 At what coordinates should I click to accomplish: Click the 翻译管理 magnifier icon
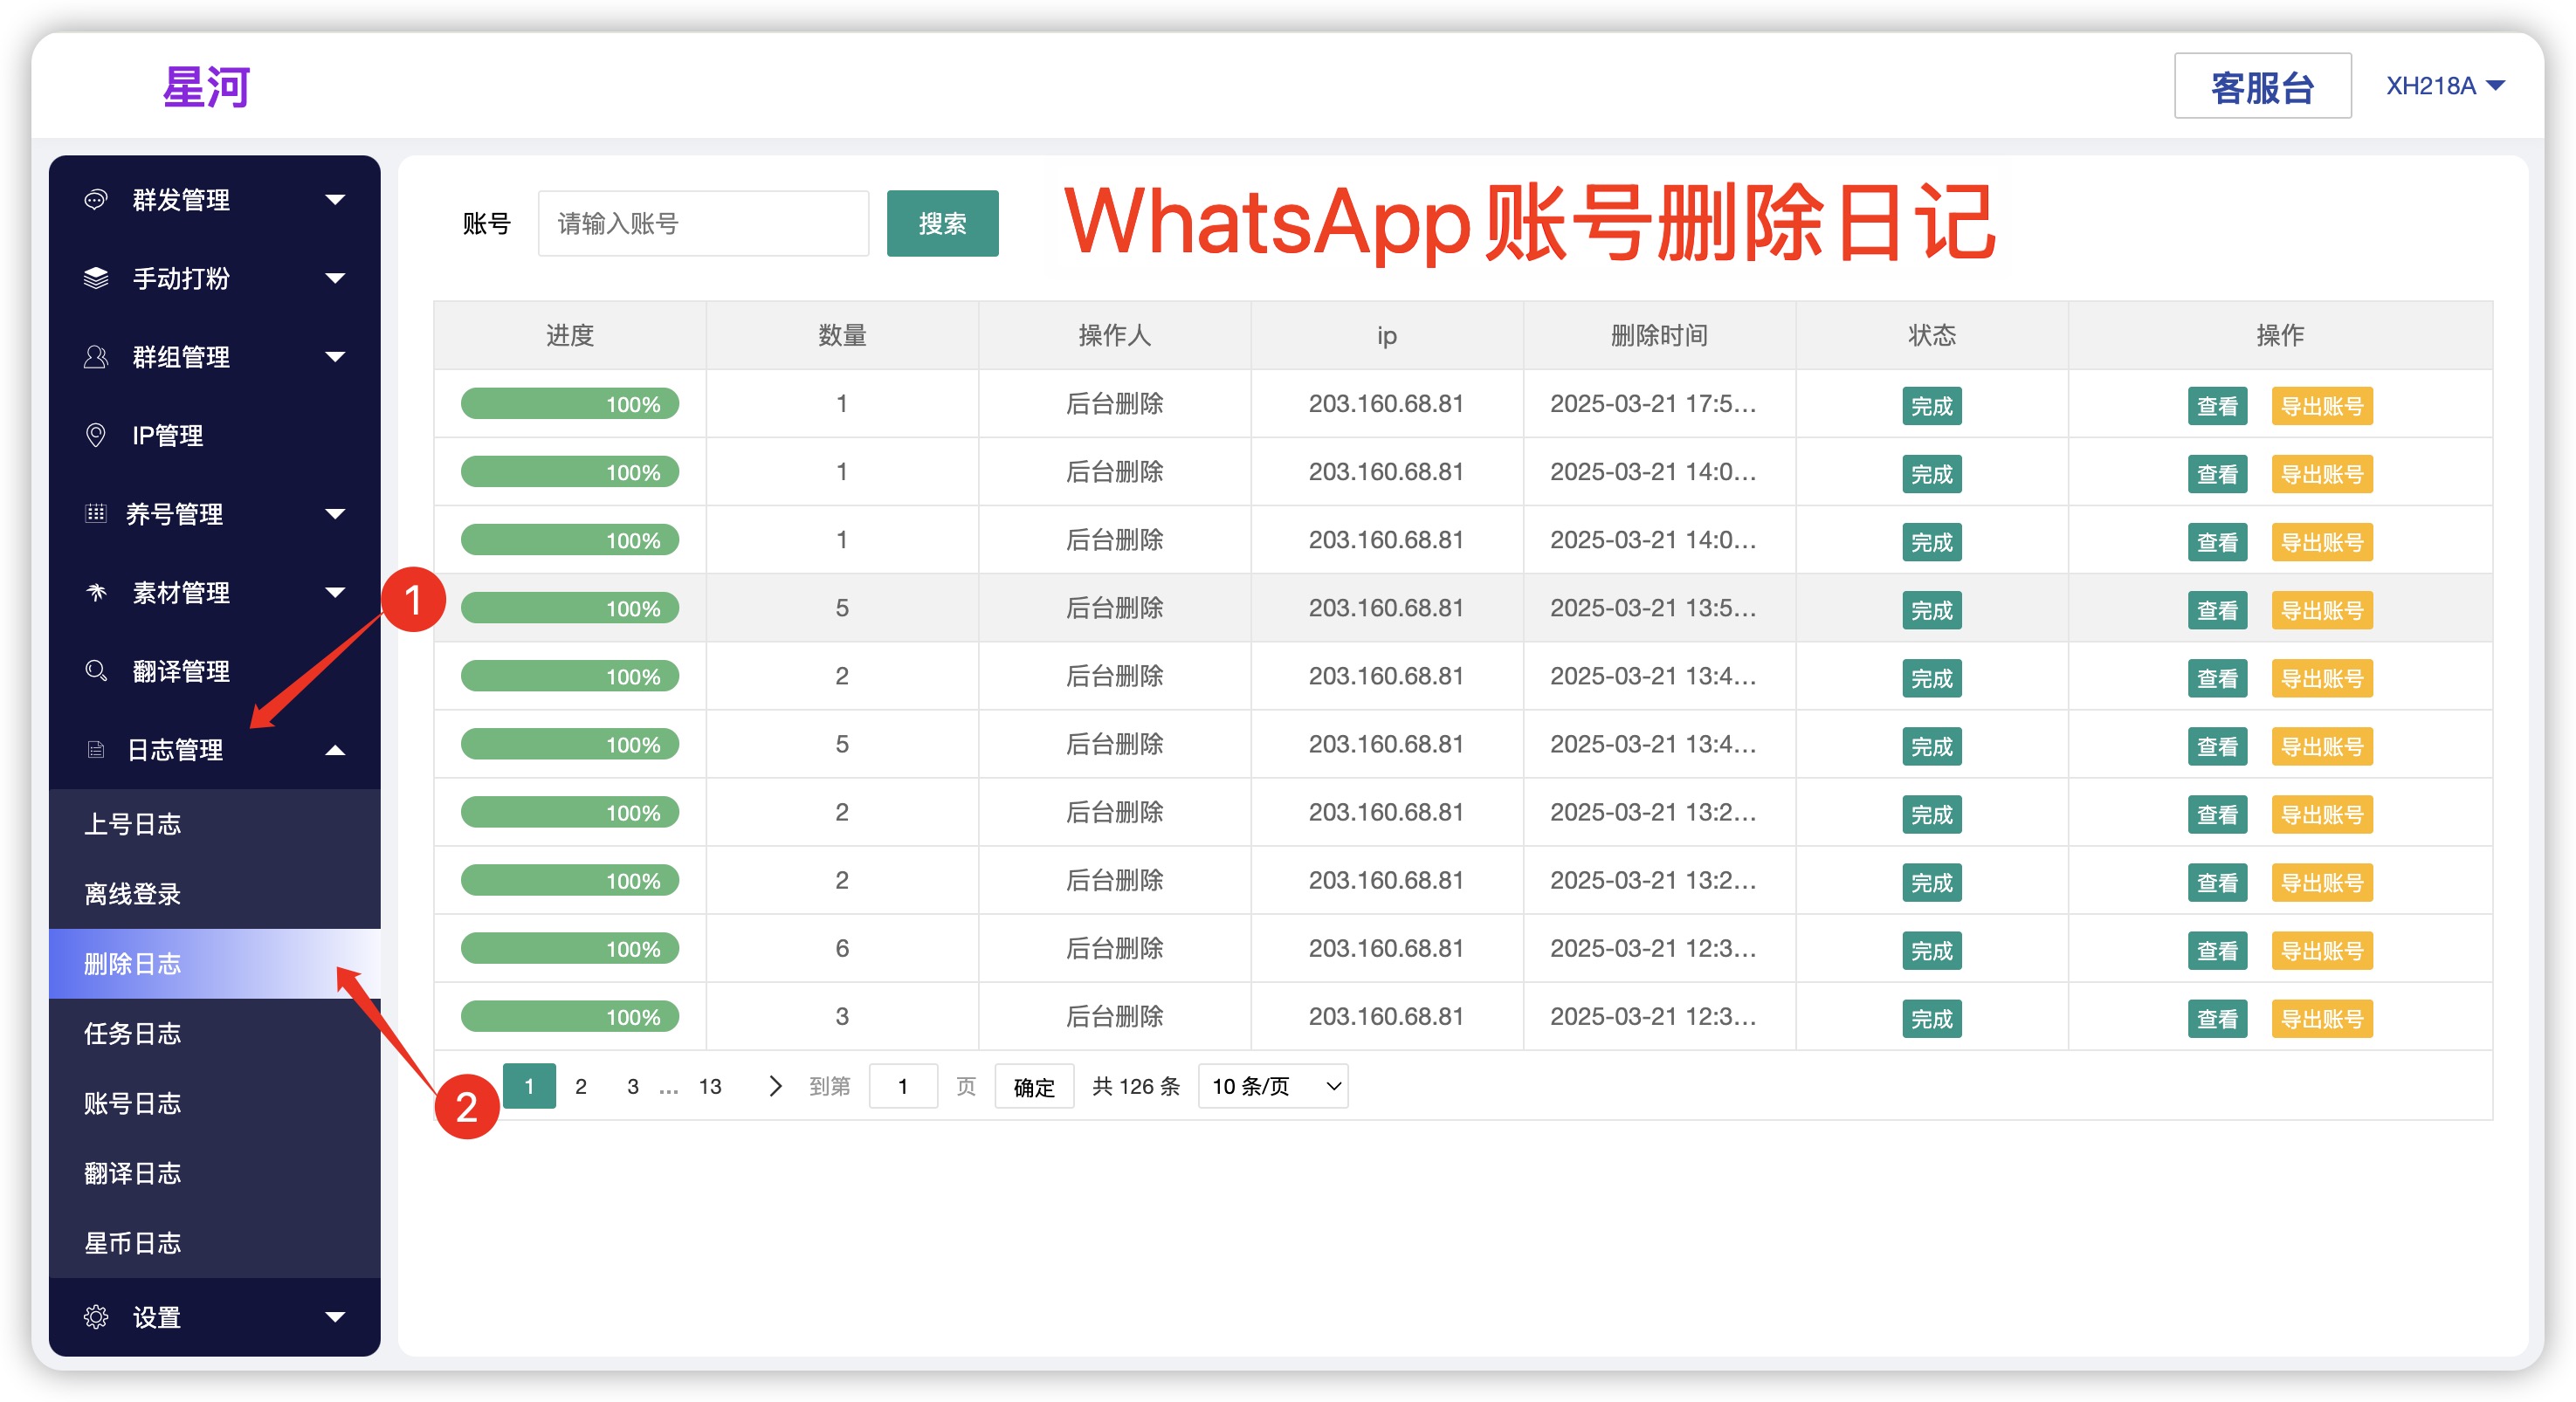coord(95,671)
